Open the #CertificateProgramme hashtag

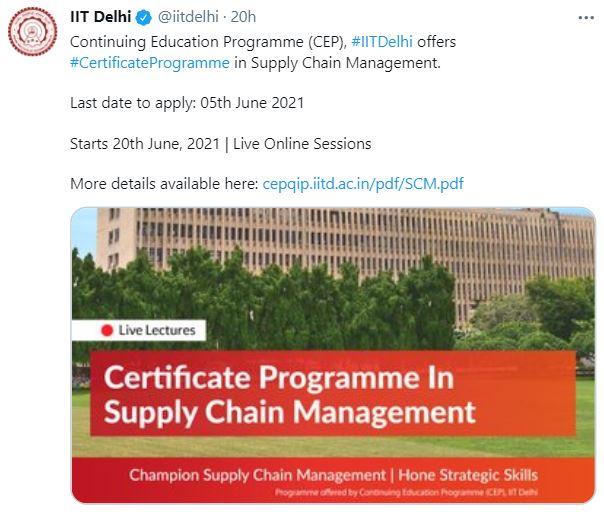(143, 64)
